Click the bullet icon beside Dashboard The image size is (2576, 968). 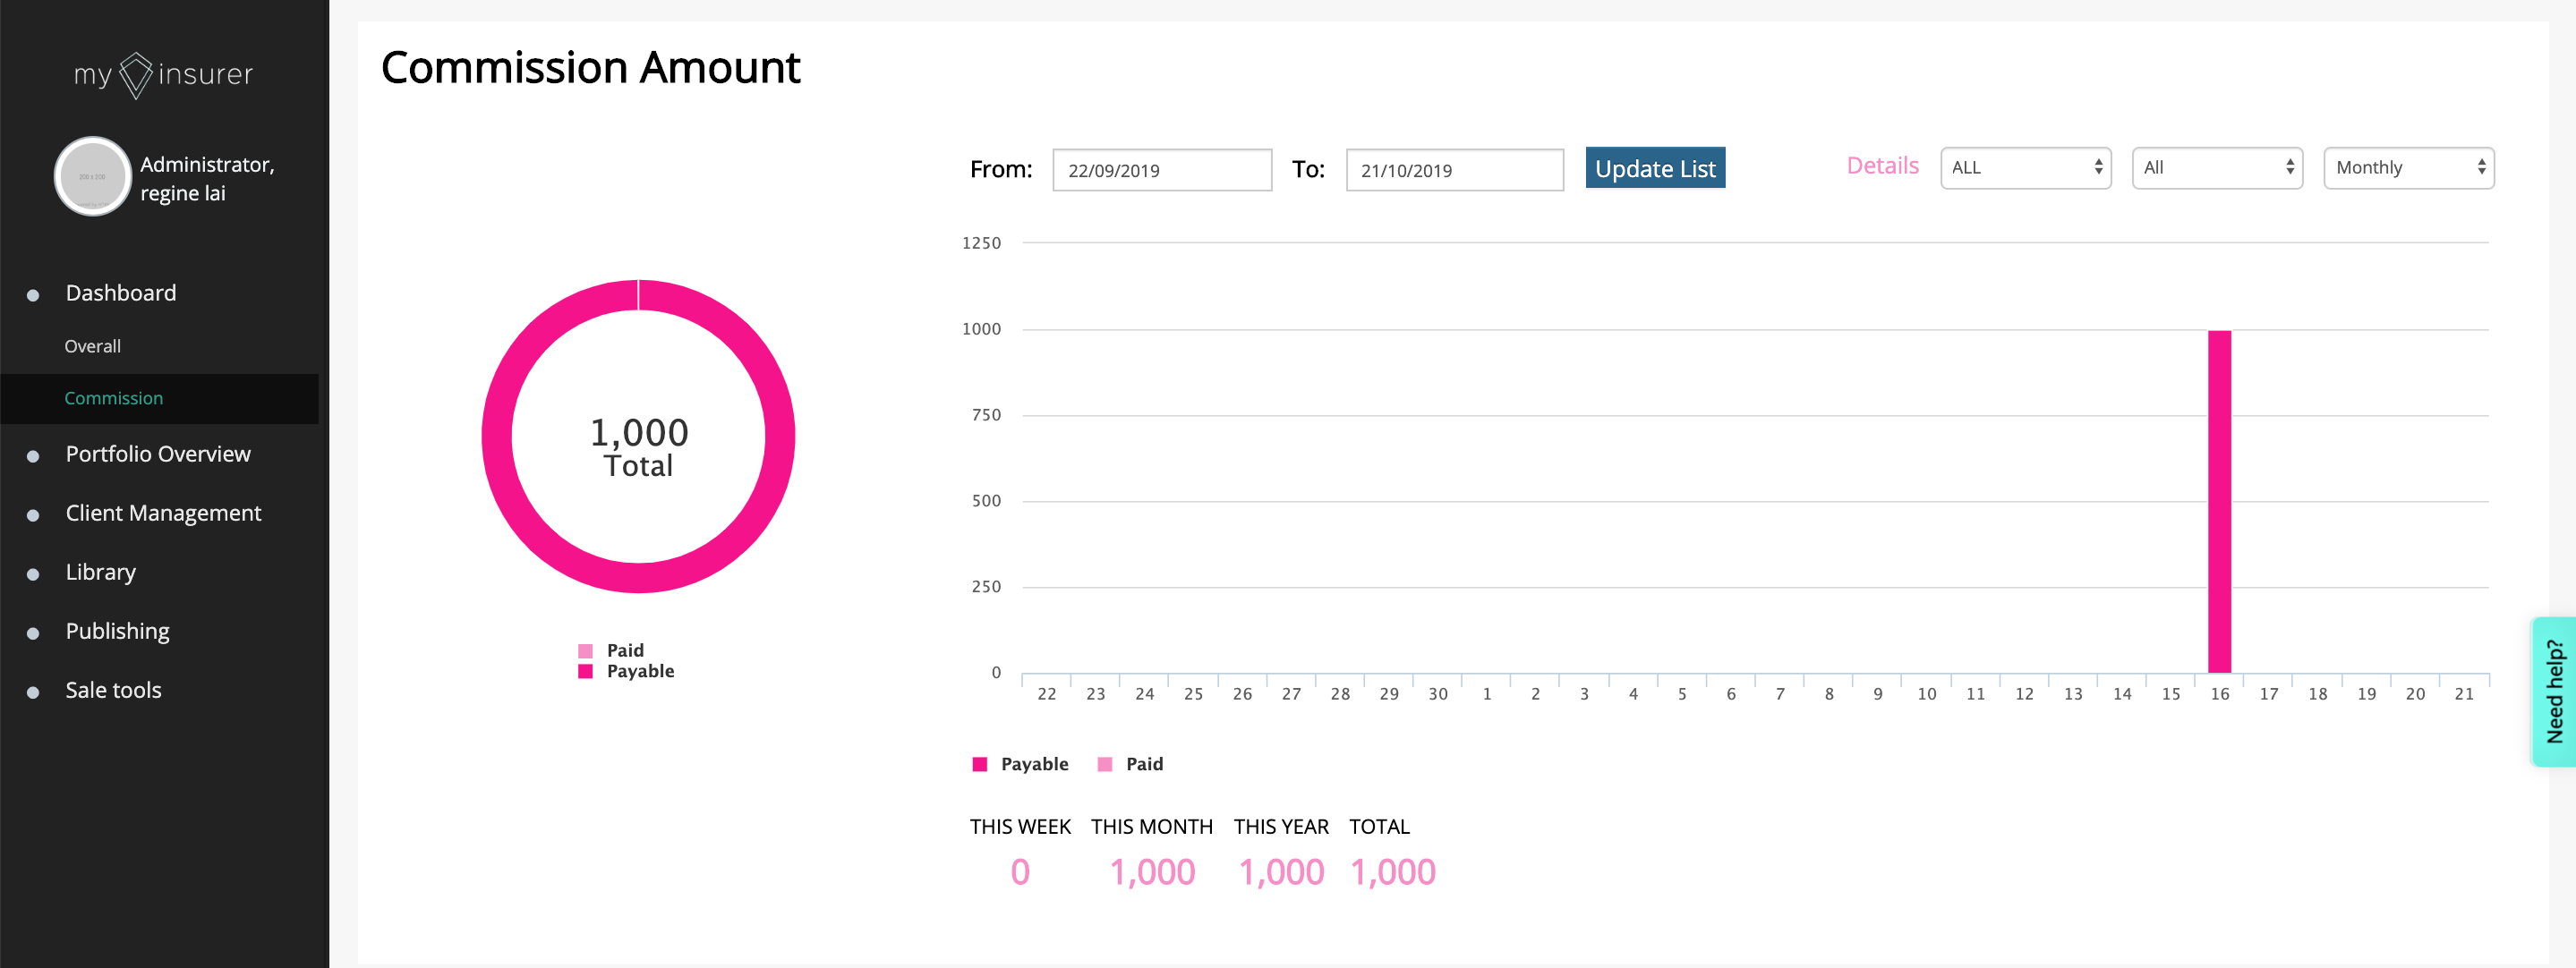click(x=33, y=295)
